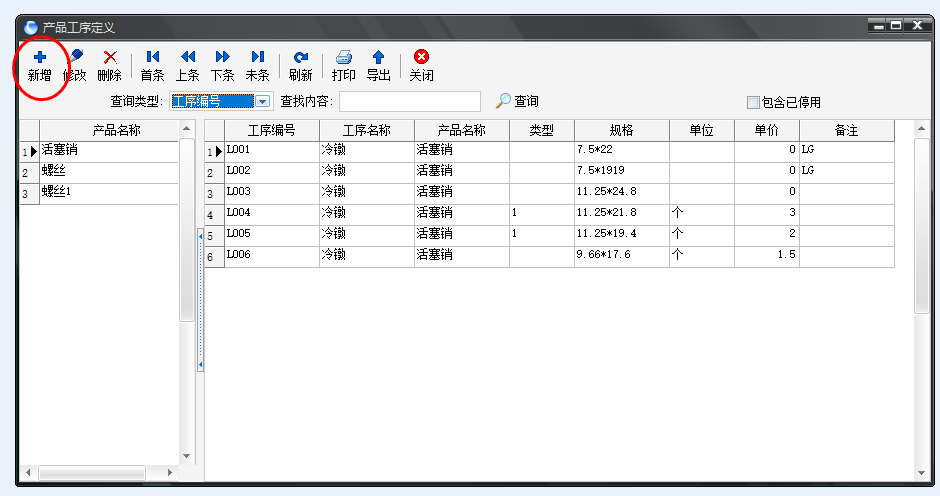Maximize the 产品工序定义 window
The width and height of the screenshot is (940, 496).
896,25
